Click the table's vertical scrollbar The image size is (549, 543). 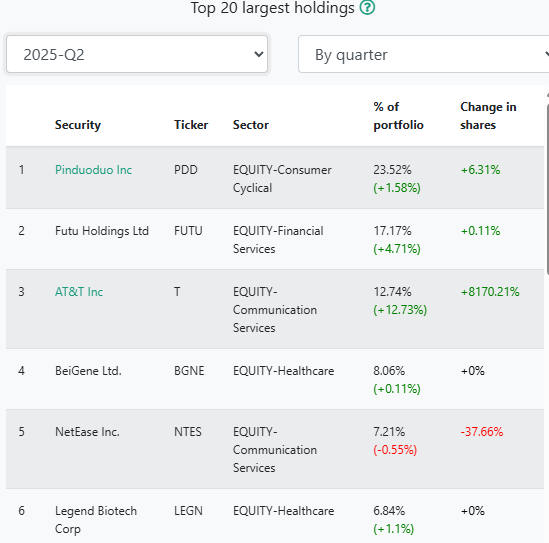(547, 186)
